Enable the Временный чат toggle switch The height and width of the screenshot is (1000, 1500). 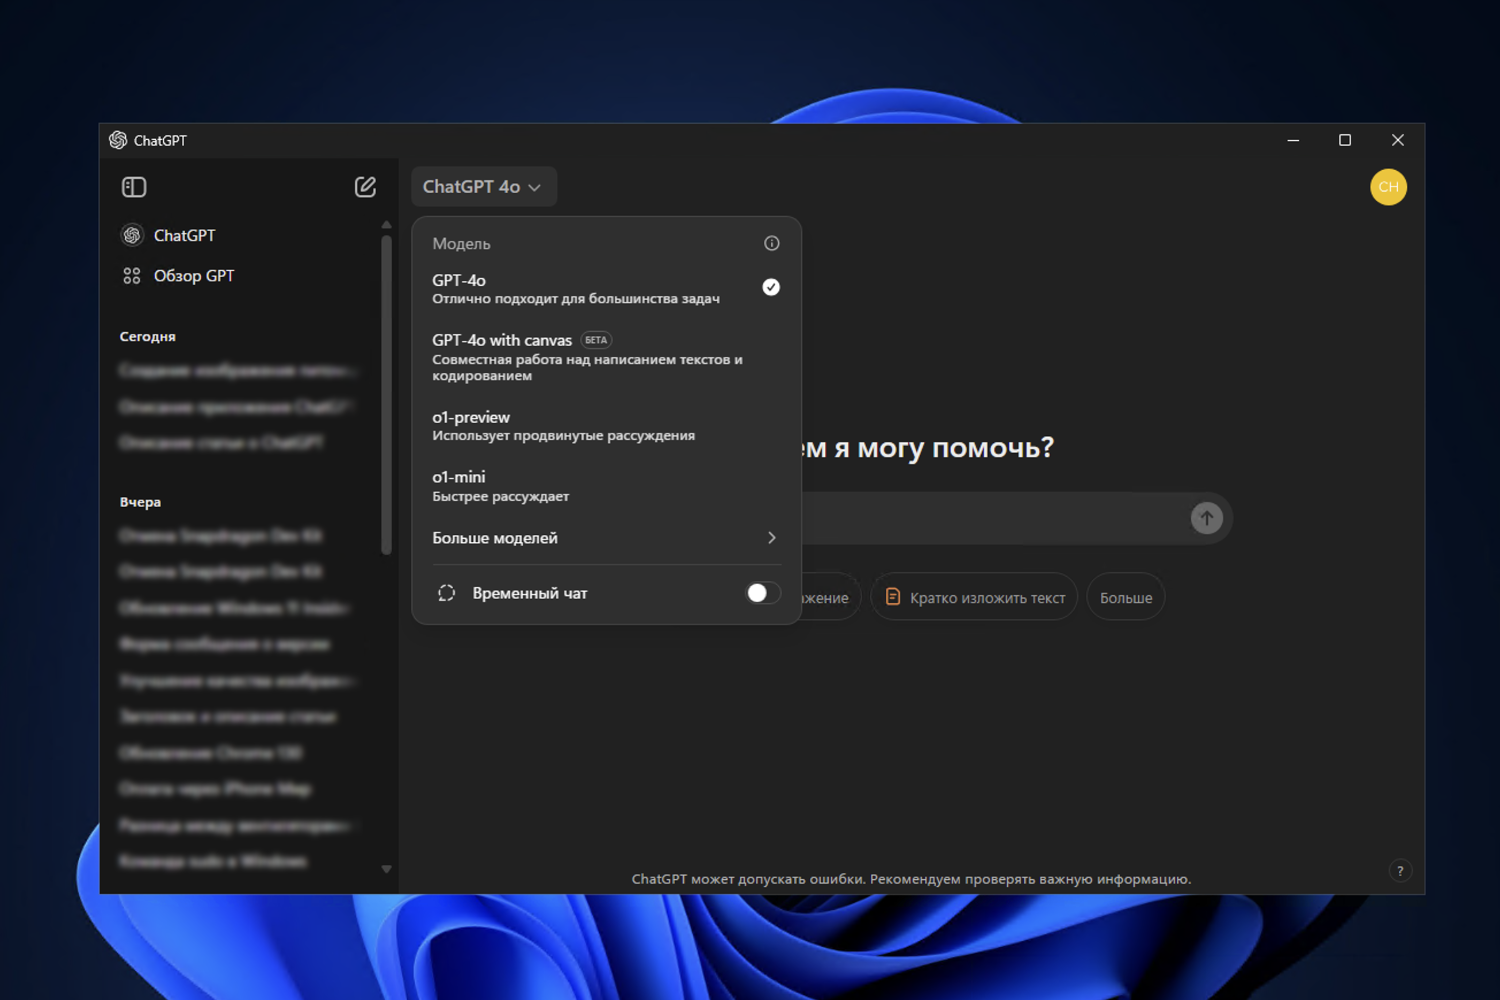click(763, 593)
